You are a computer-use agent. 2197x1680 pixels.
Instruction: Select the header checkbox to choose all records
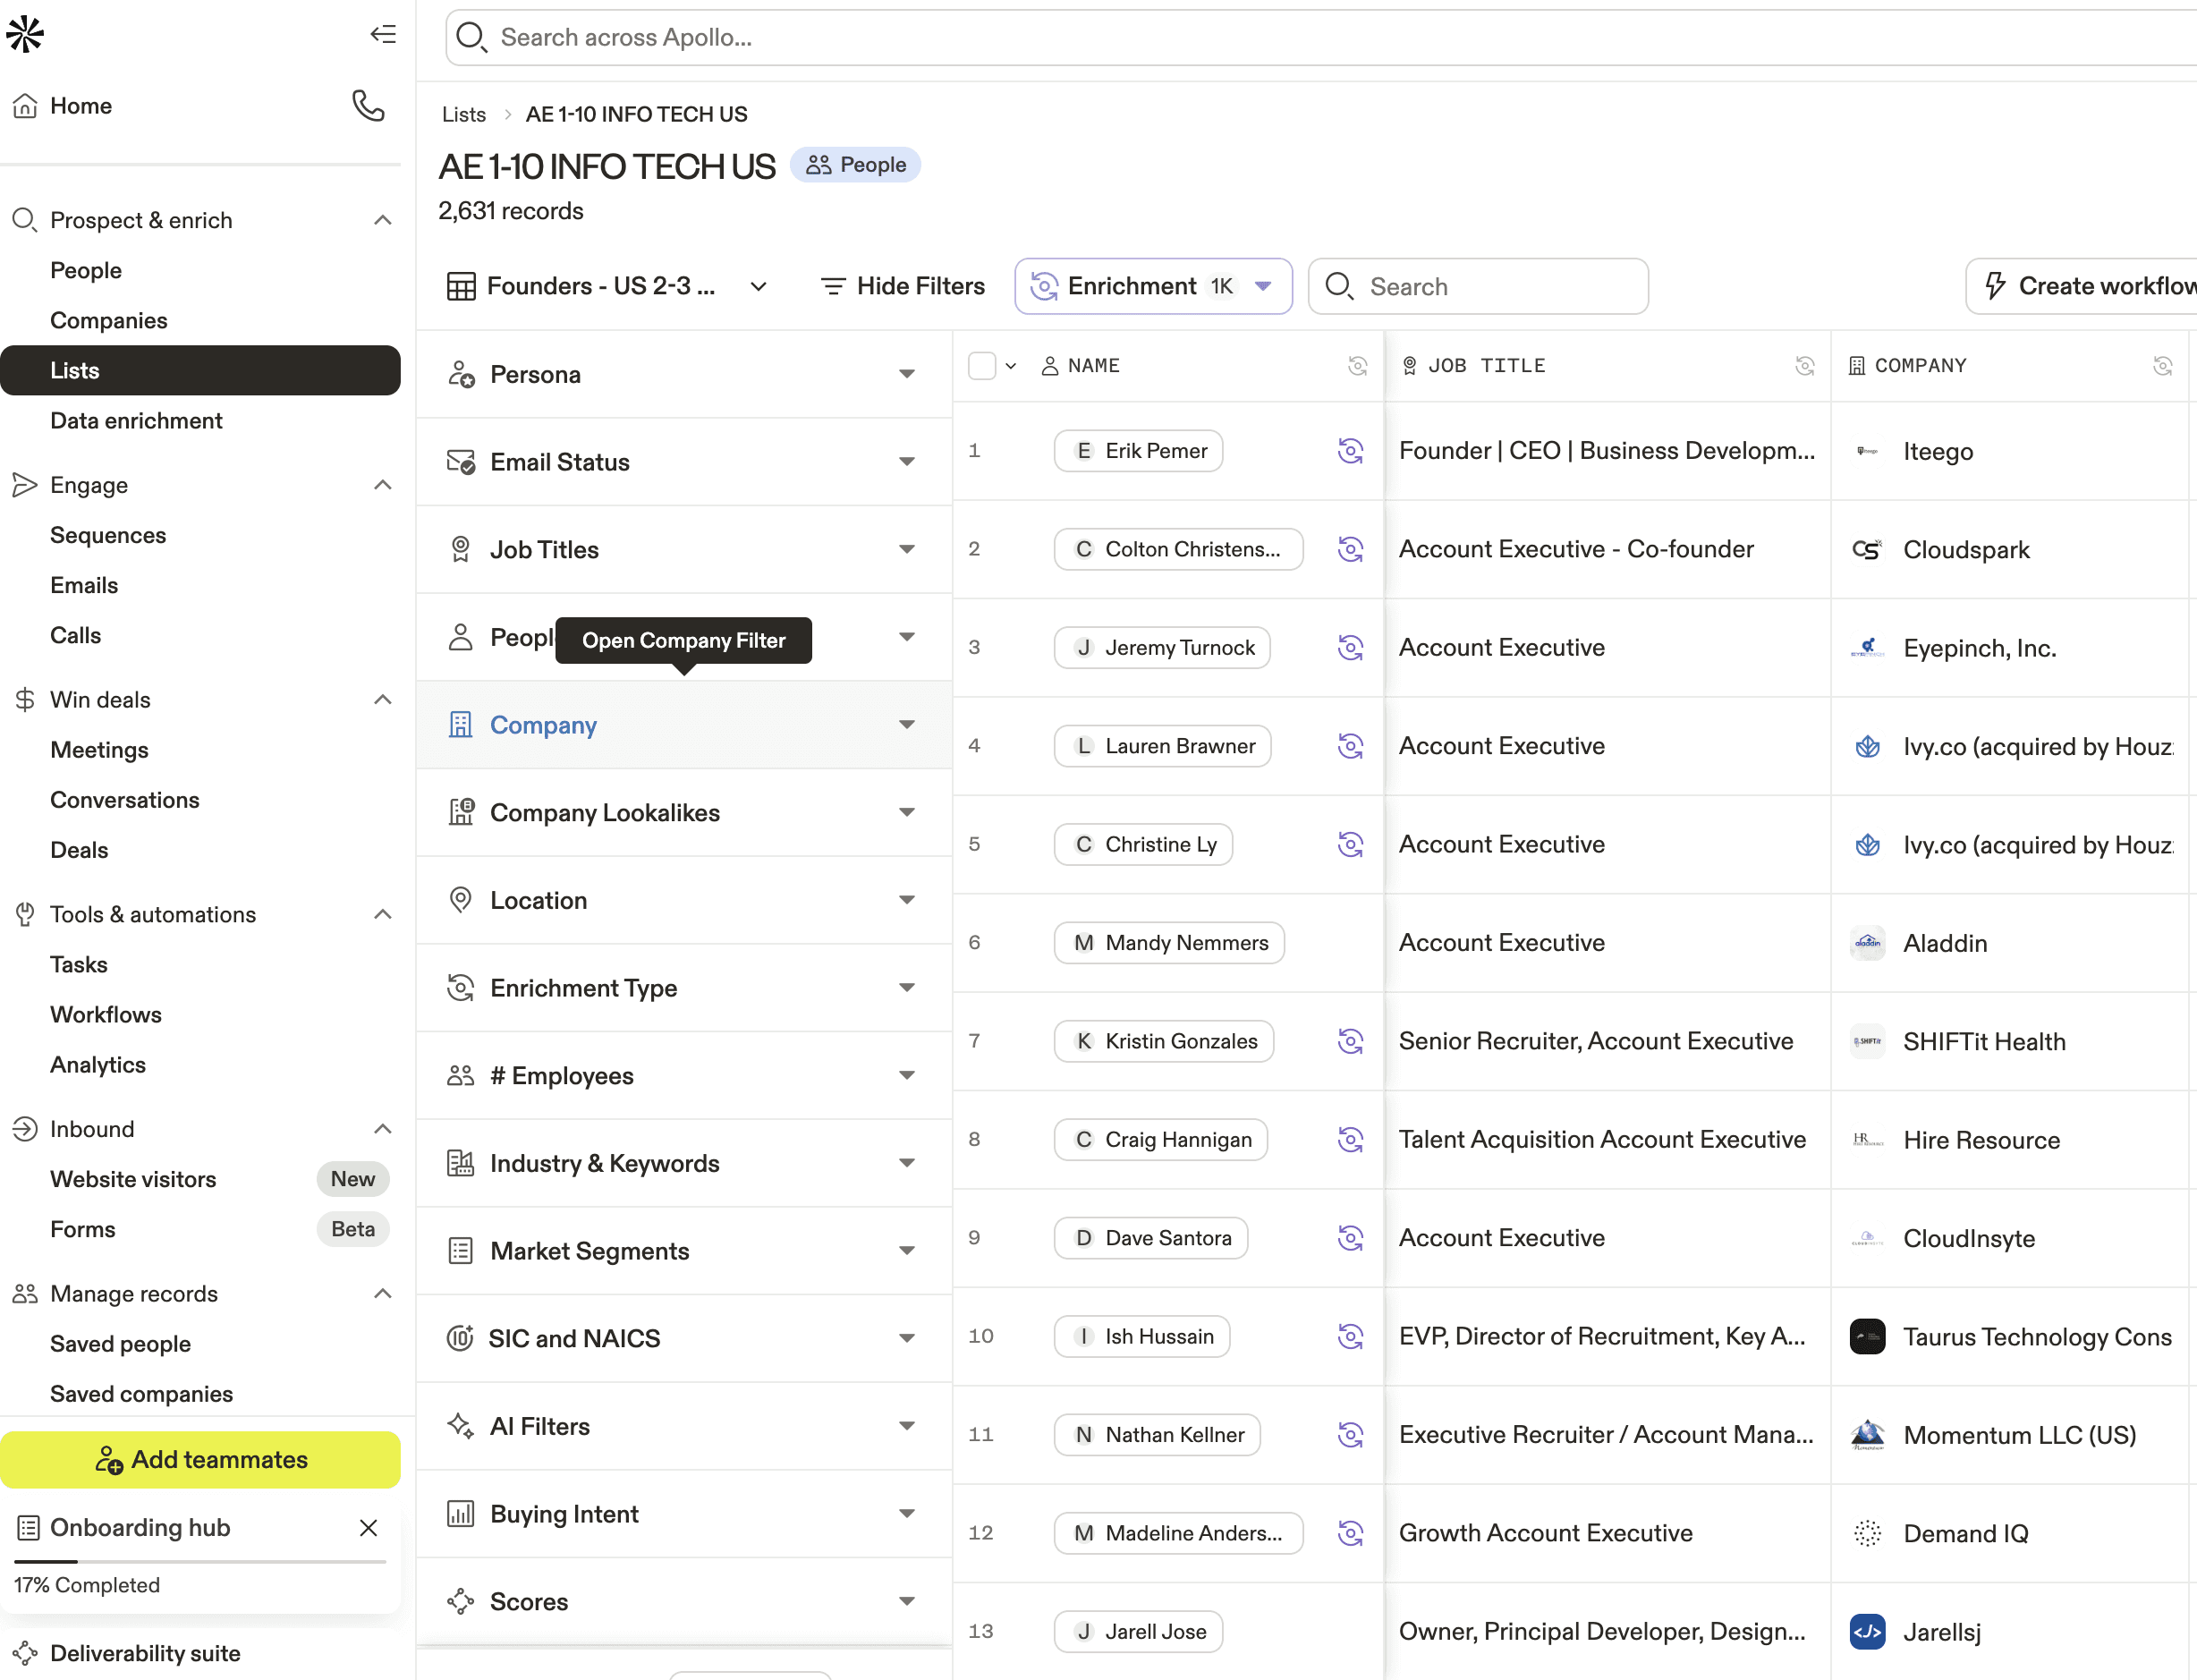click(981, 365)
